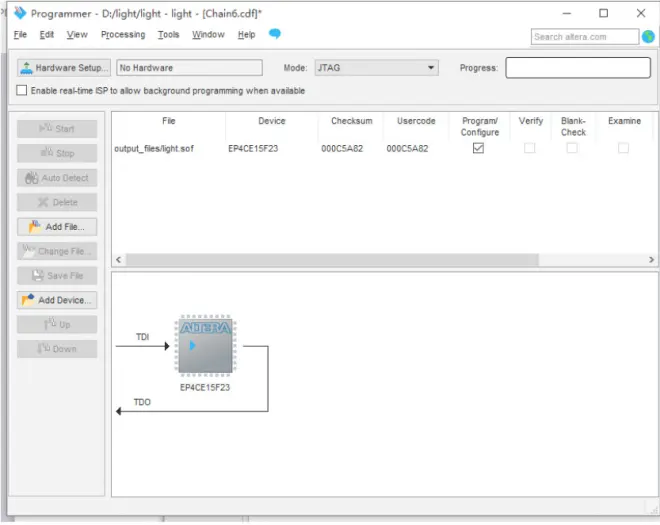Image resolution: width=660 pixels, height=525 pixels.
Task: Click horizontal scrollbar left arrow
Action: point(119,260)
